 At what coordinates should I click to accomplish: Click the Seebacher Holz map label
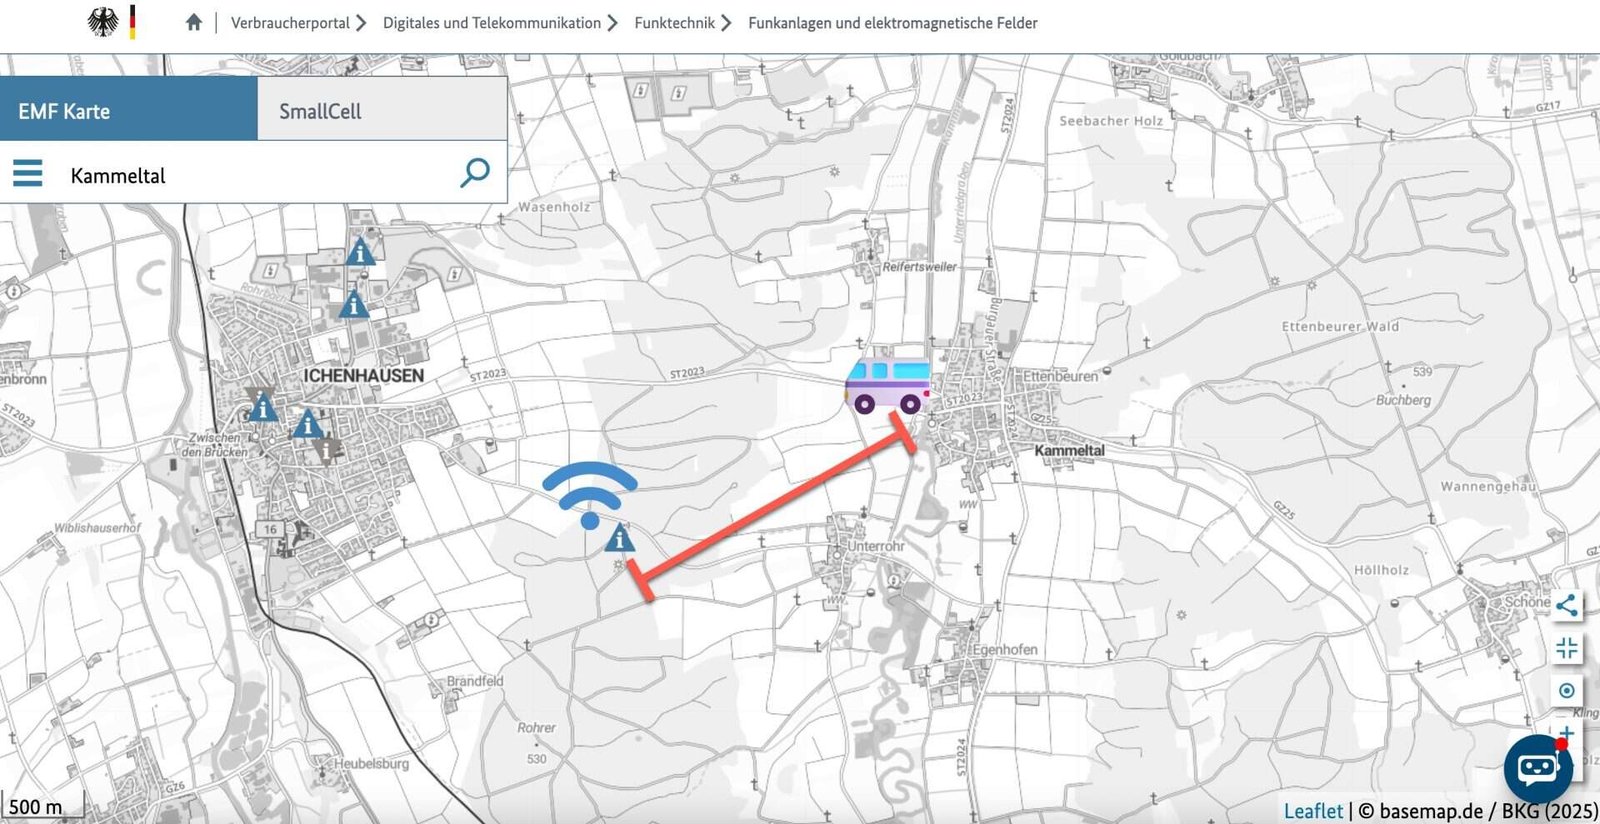pos(1111,121)
